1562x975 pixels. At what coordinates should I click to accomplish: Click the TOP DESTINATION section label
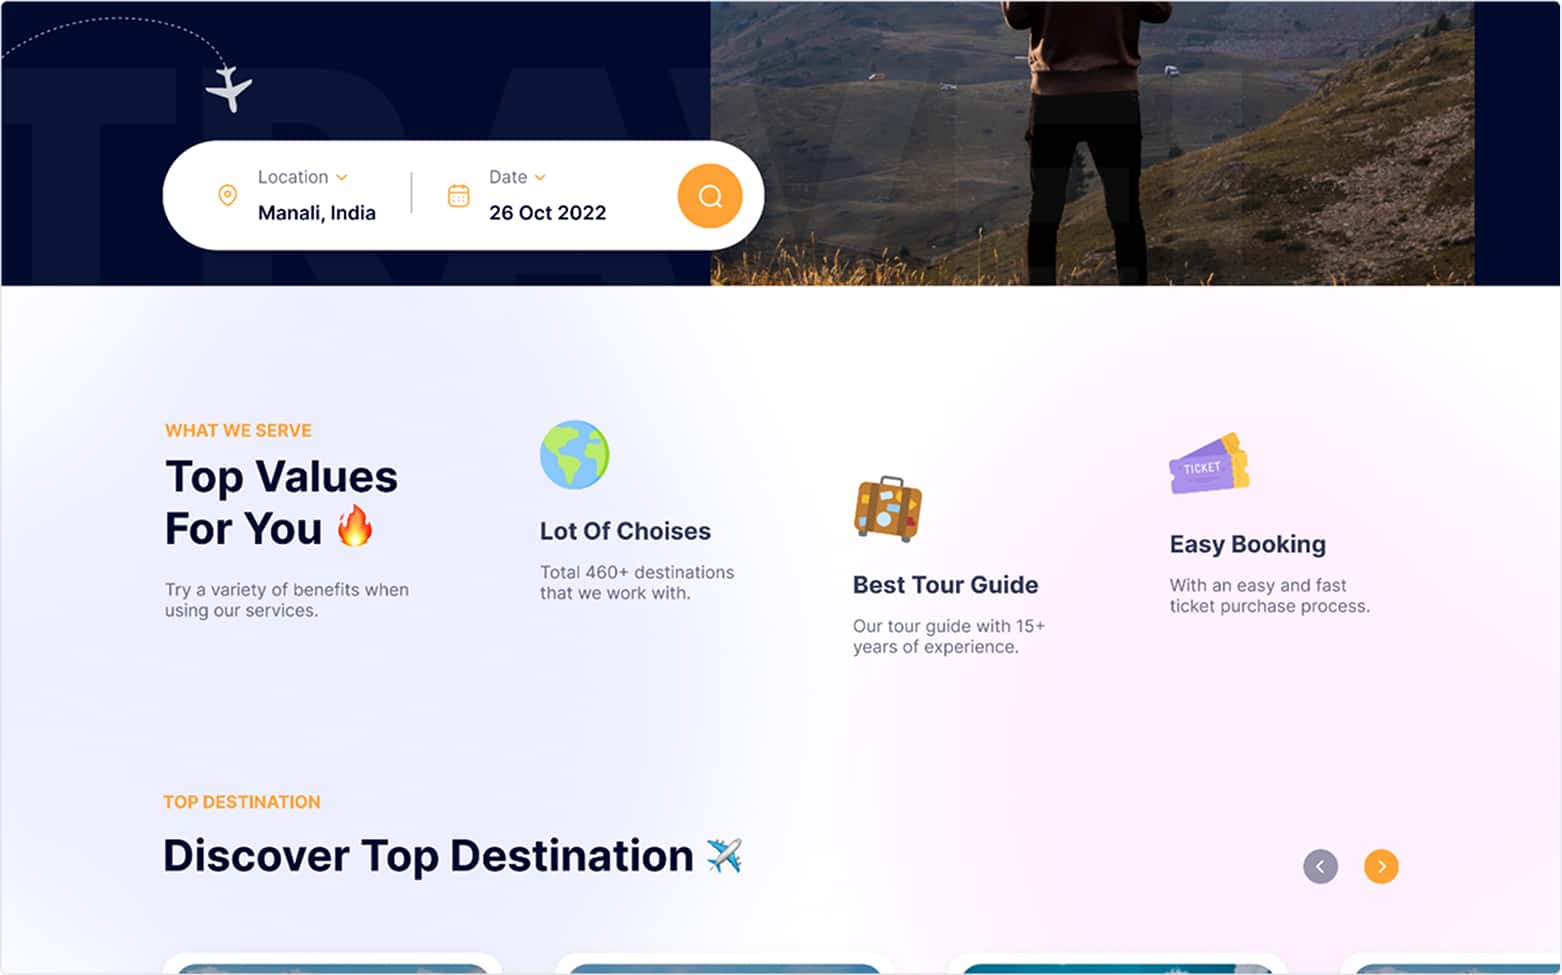click(x=242, y=802)
